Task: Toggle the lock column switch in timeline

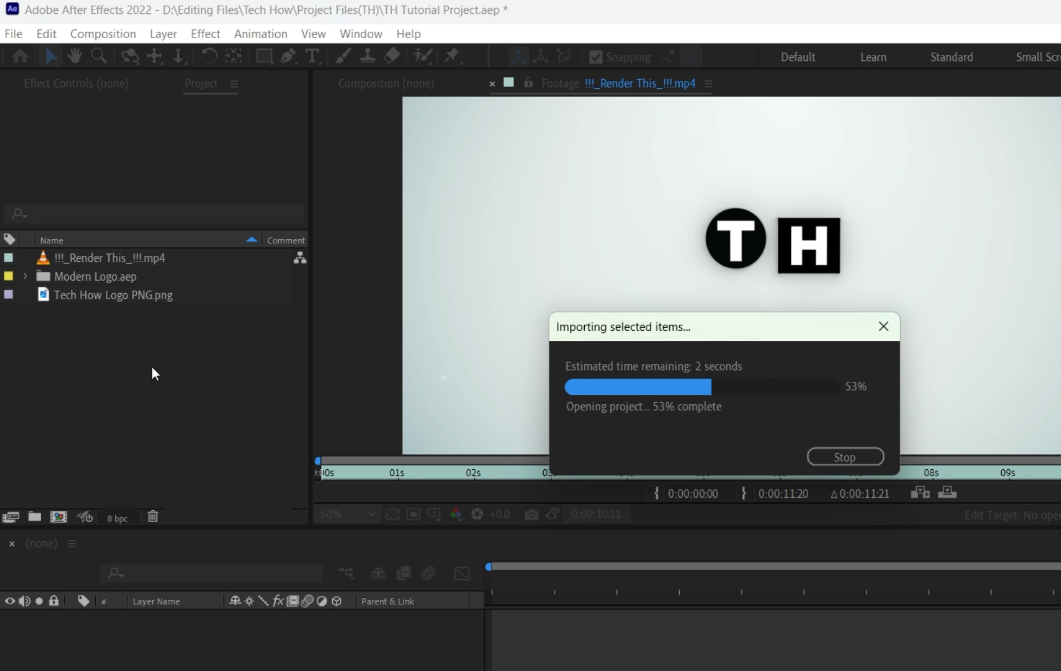Action: (53, 601)
